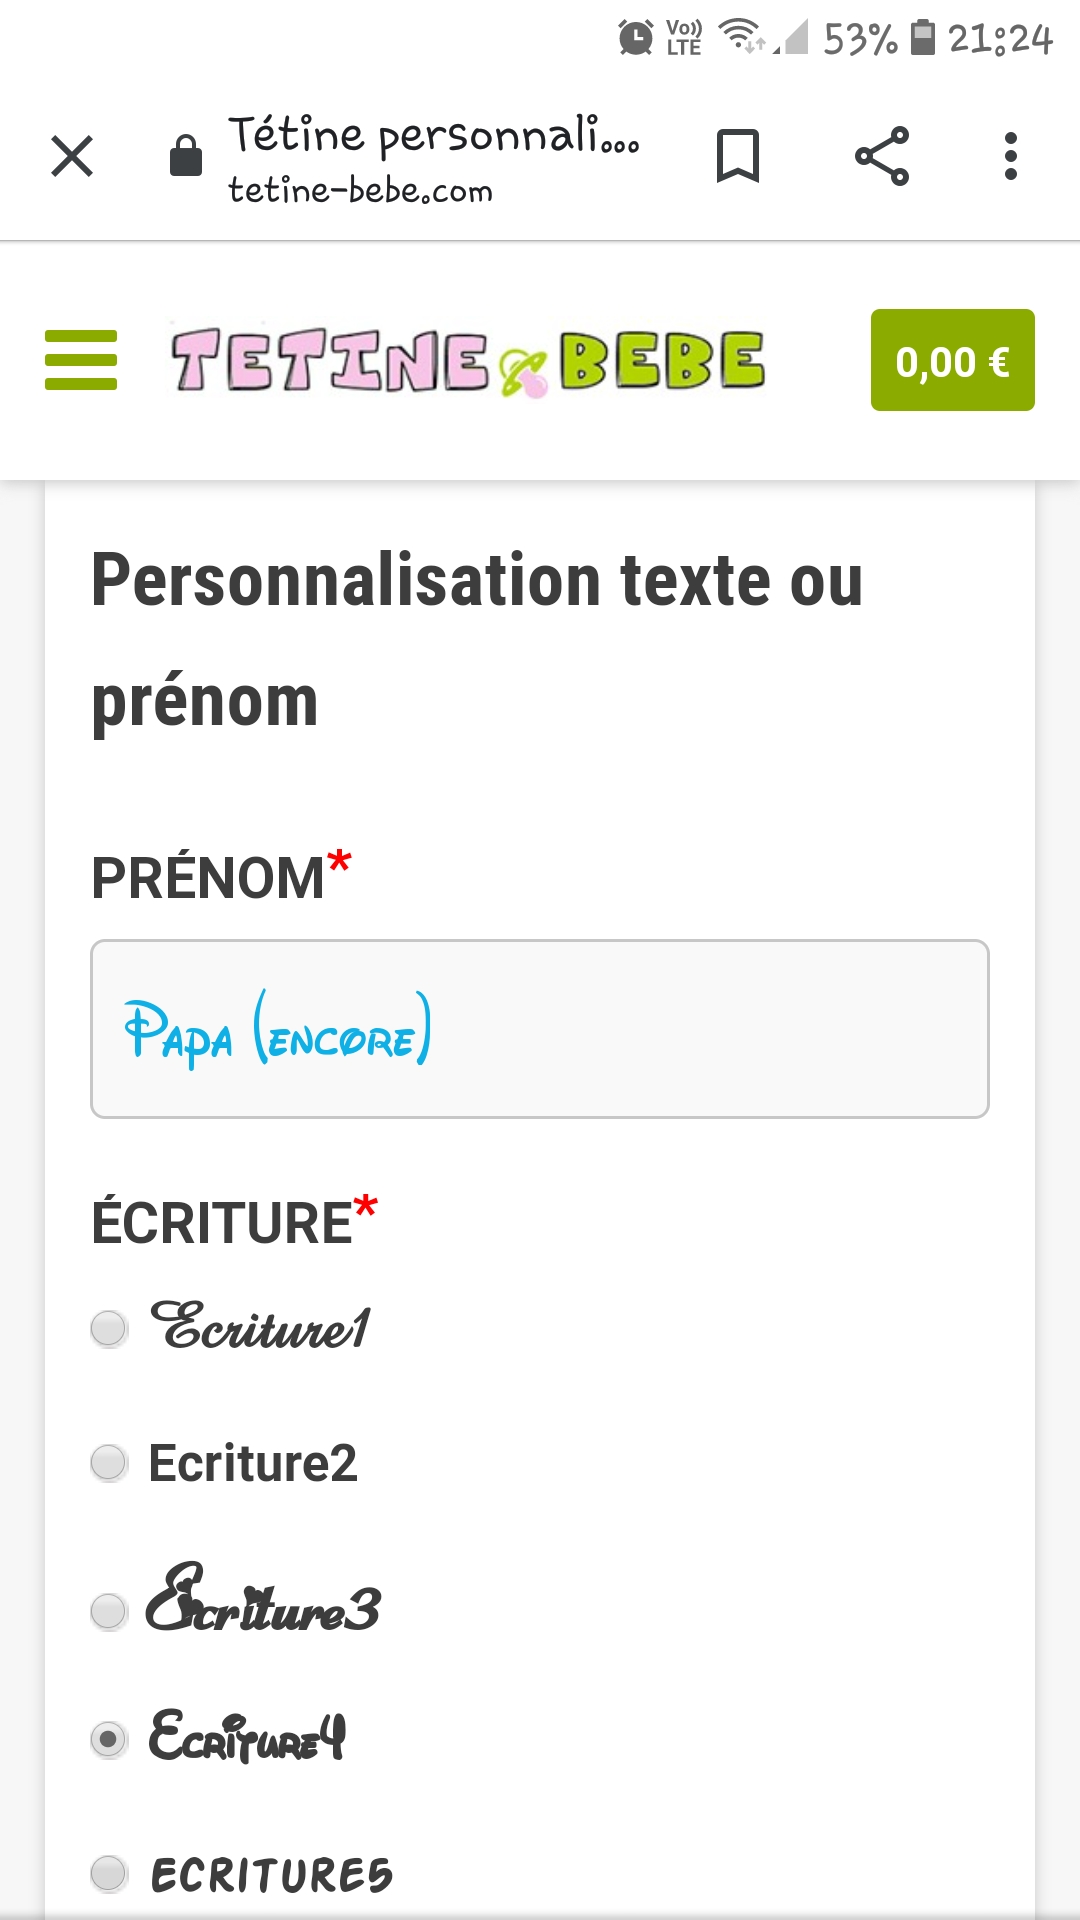Tap the alarm clock status icon
The width and height of the screenshot is (1080, 1920).
[x=636, y=38]
